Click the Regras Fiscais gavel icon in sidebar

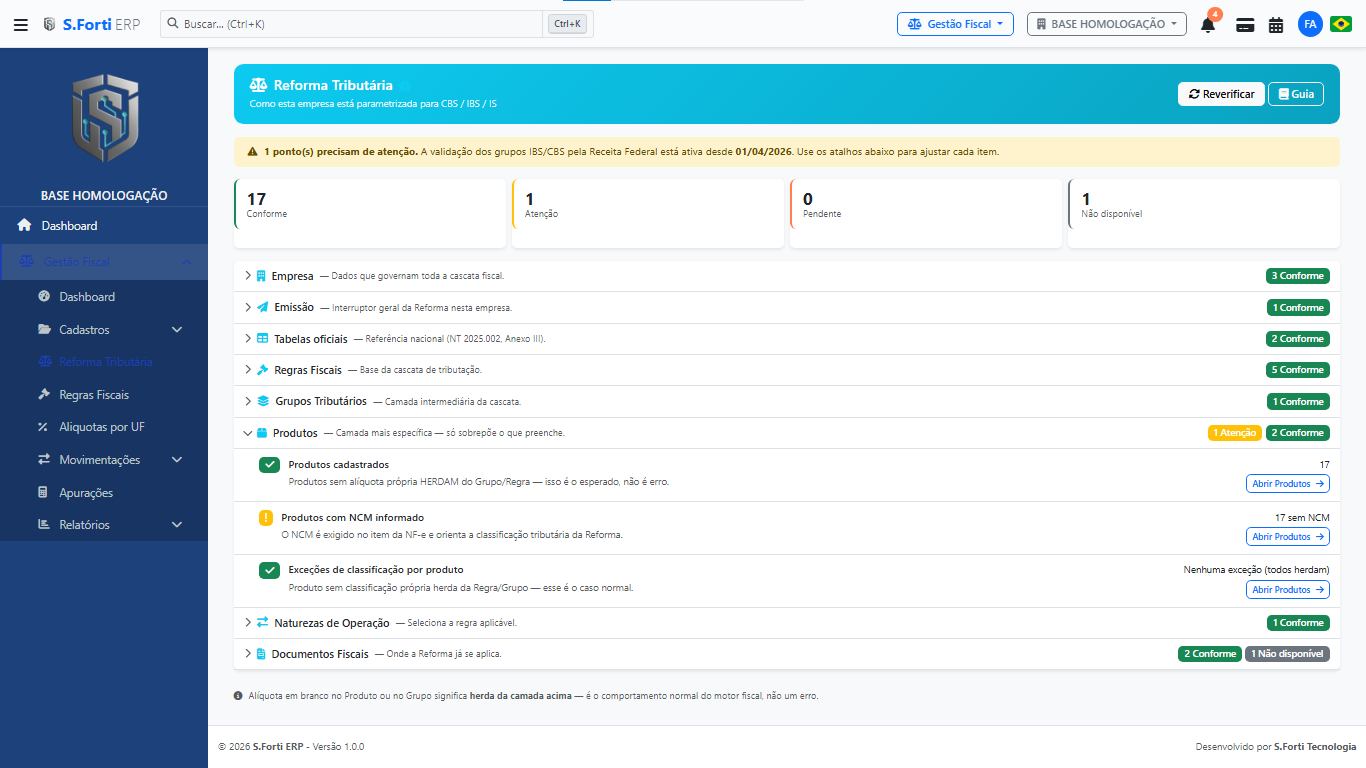tap(44, 395)
